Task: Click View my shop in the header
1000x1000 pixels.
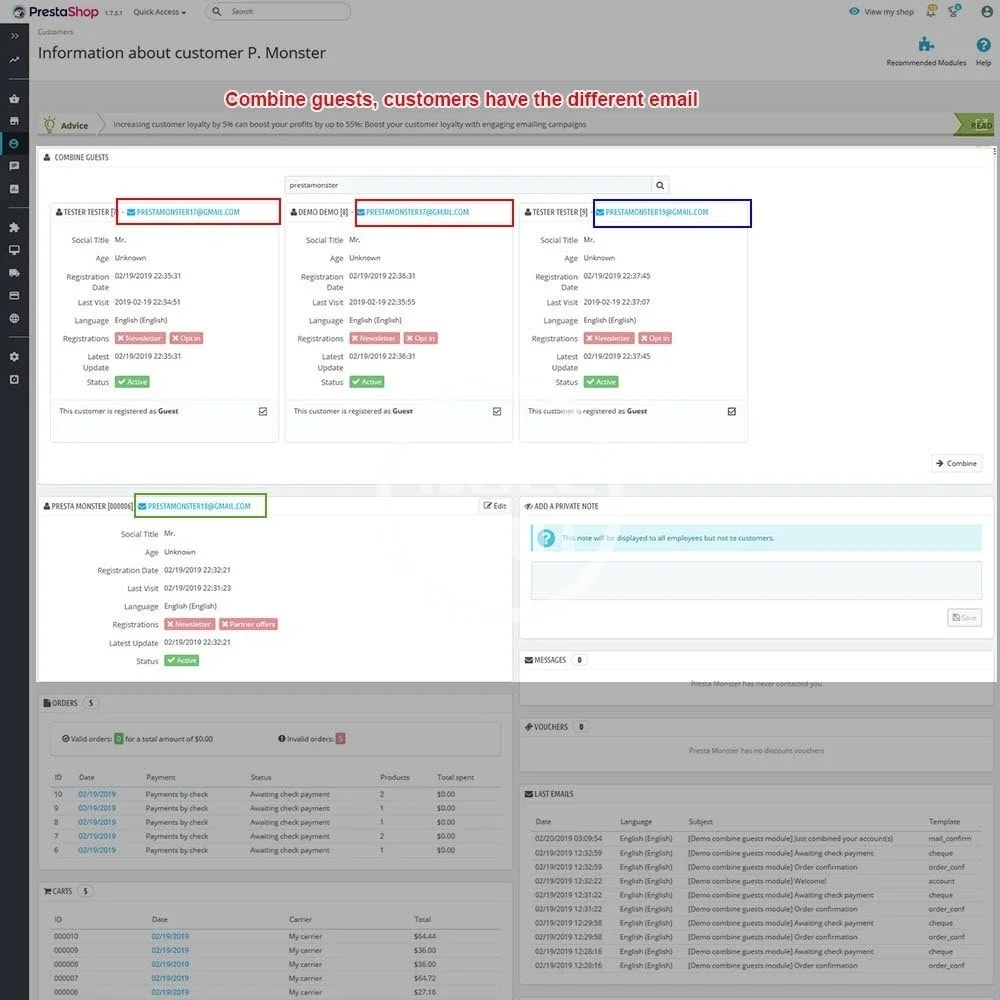Action: point(881,12)
